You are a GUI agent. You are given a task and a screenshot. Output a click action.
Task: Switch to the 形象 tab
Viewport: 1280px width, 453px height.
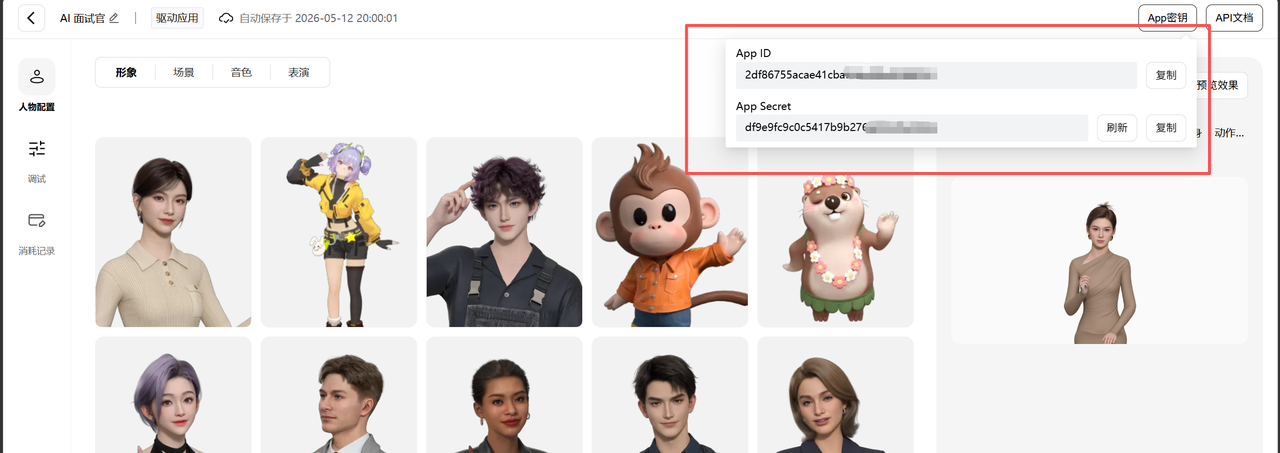[126, 72]
